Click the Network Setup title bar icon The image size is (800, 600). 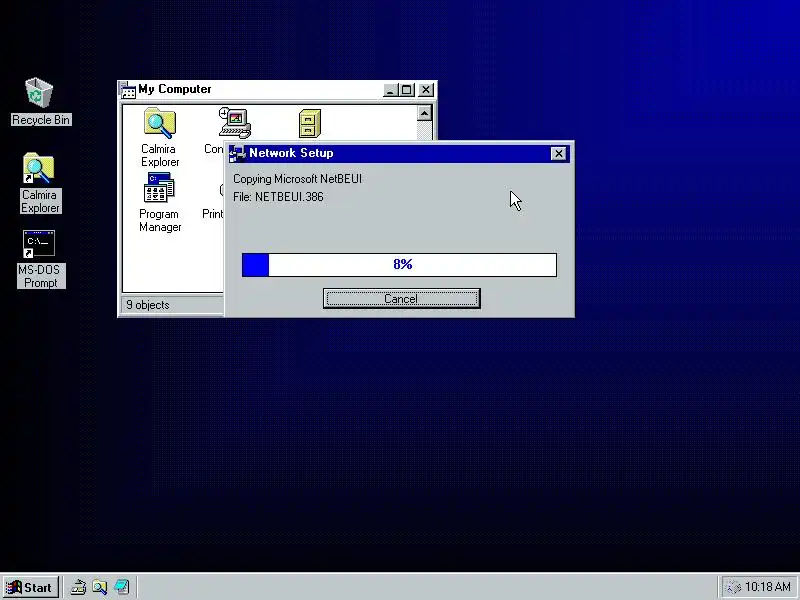click(237, 154)
